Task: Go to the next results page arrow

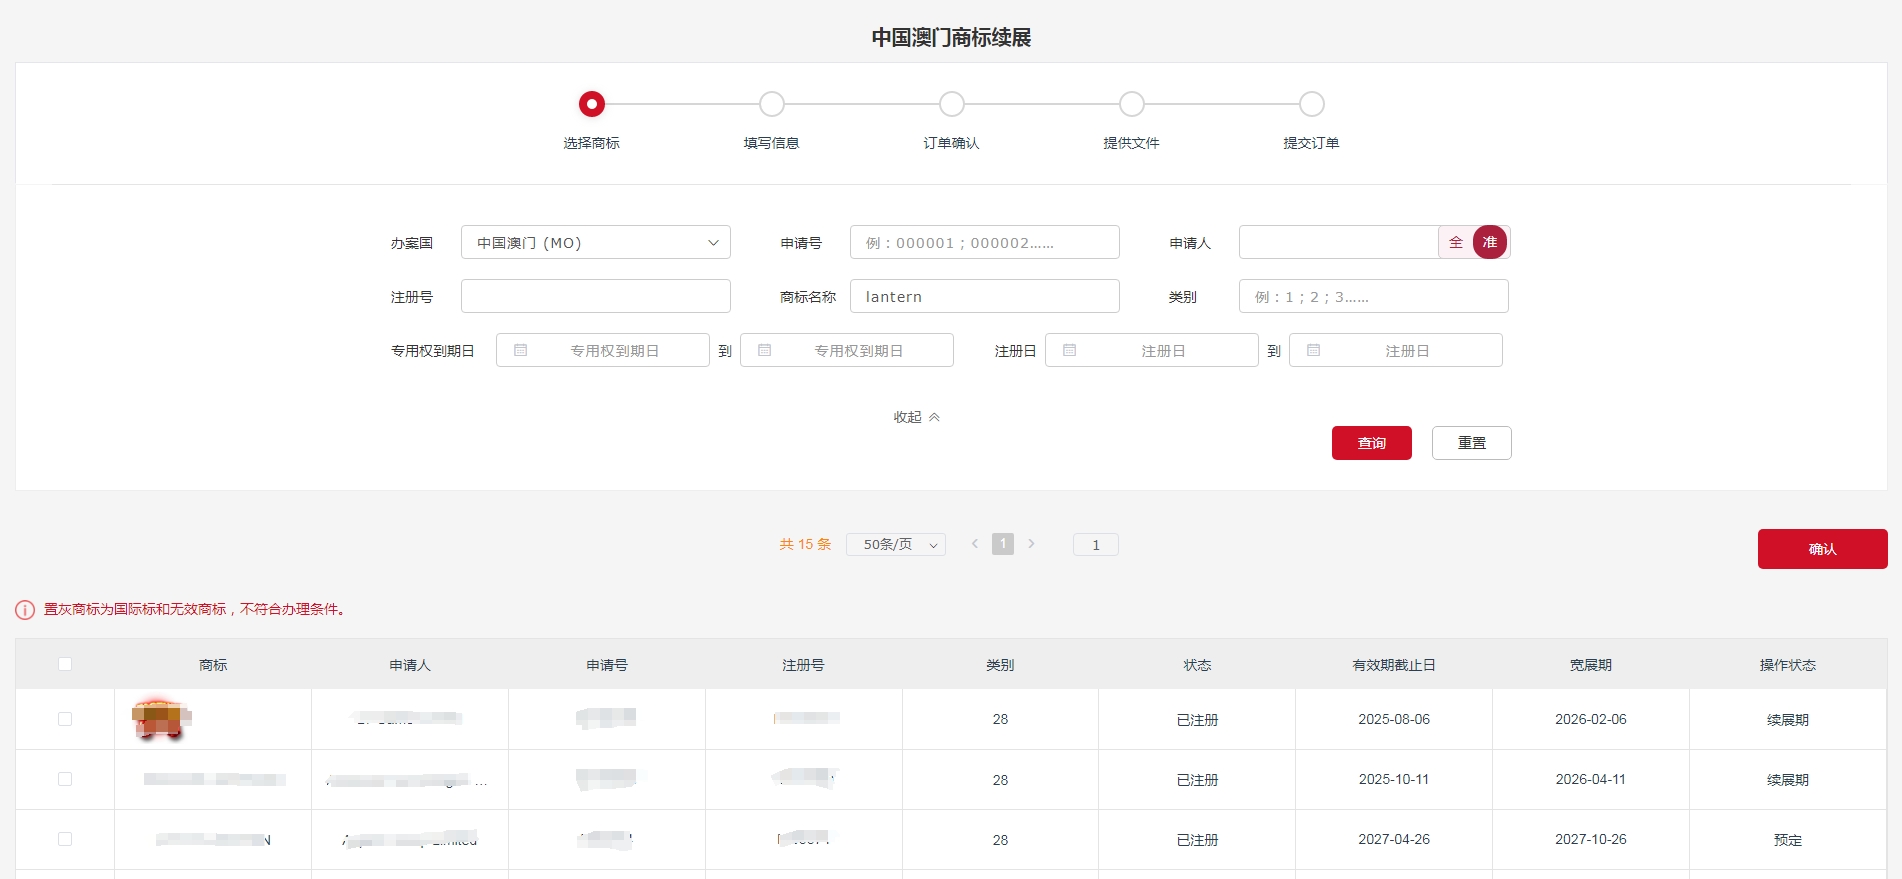Action: tap(1031, 544)
